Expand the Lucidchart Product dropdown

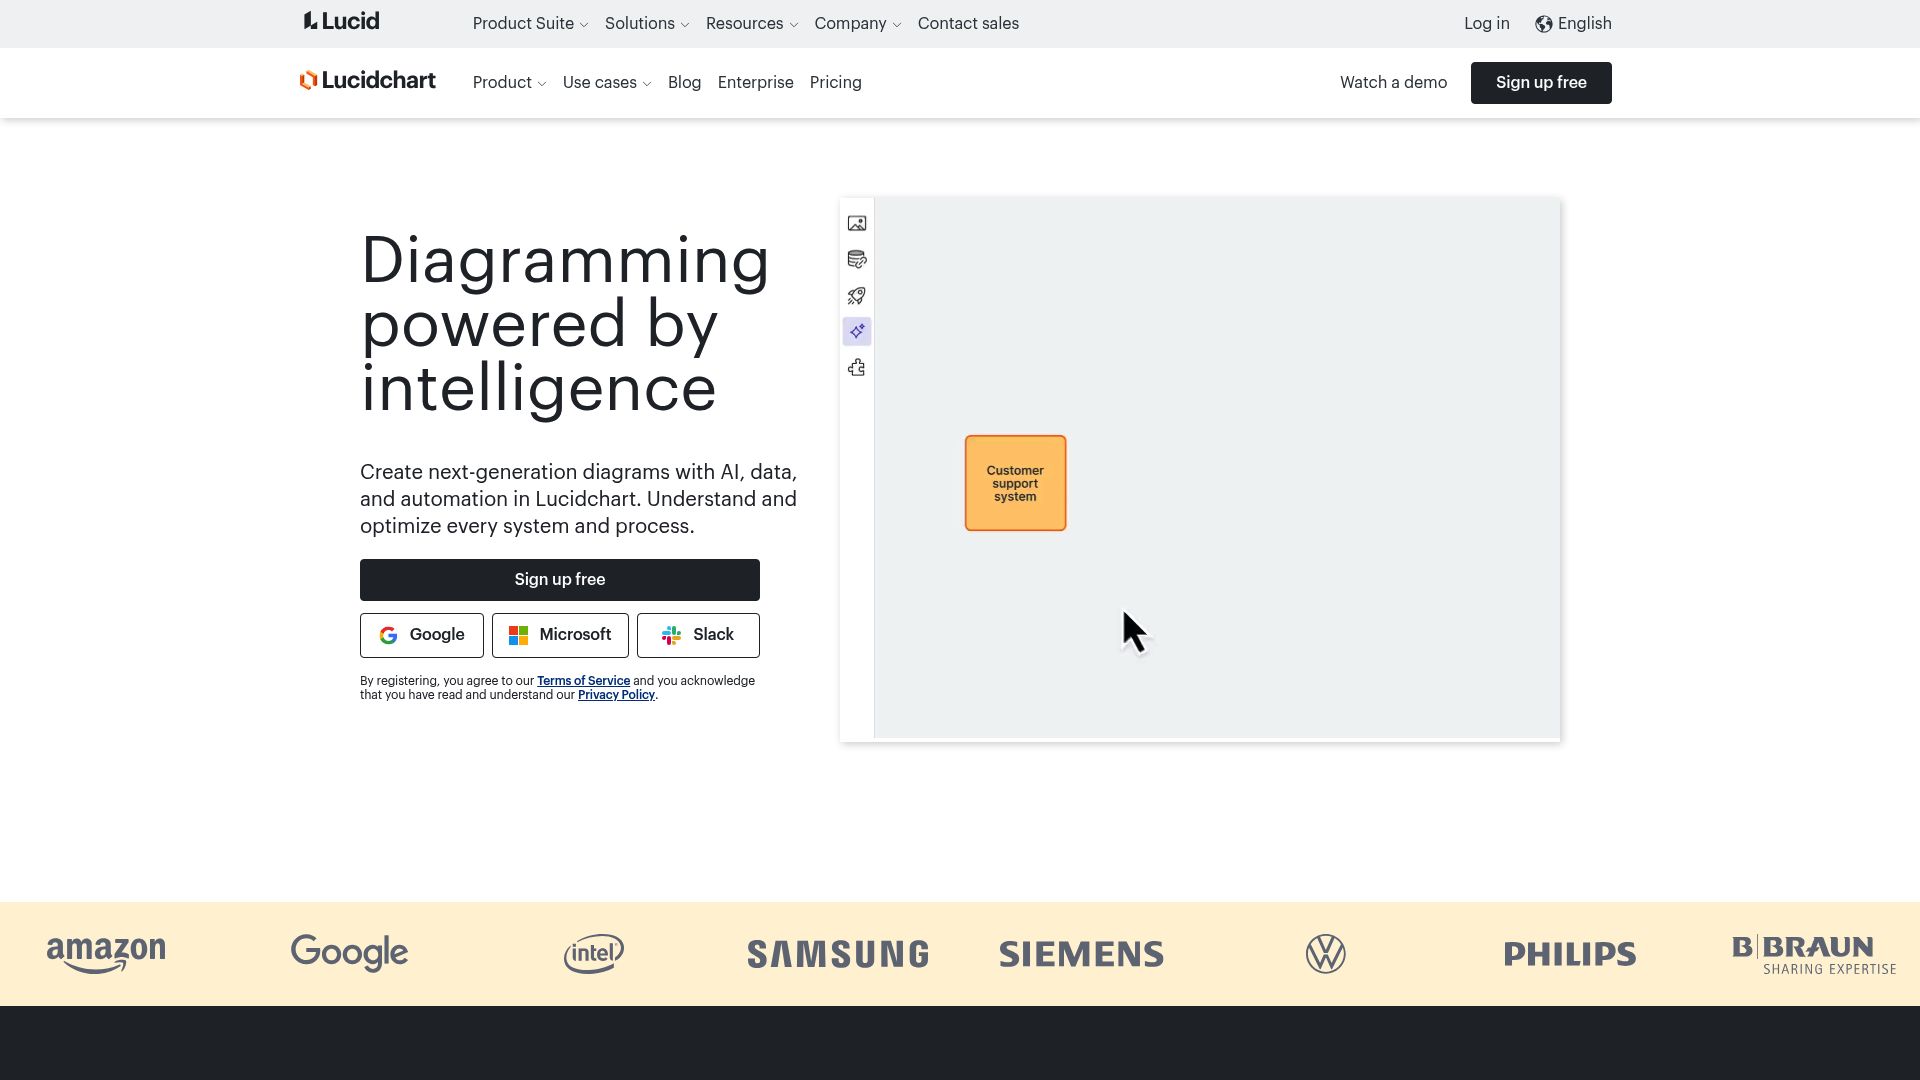pos(509,82)
